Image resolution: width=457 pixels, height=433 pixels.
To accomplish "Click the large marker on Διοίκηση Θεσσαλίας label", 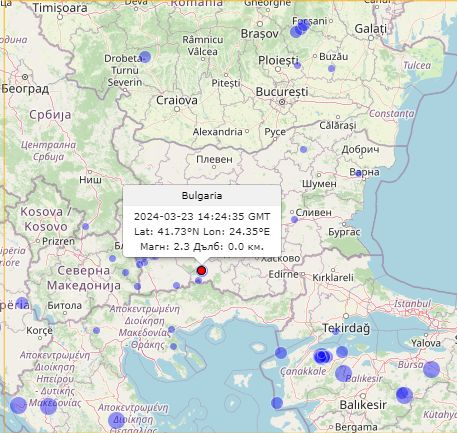I will (x=116, y=420).
